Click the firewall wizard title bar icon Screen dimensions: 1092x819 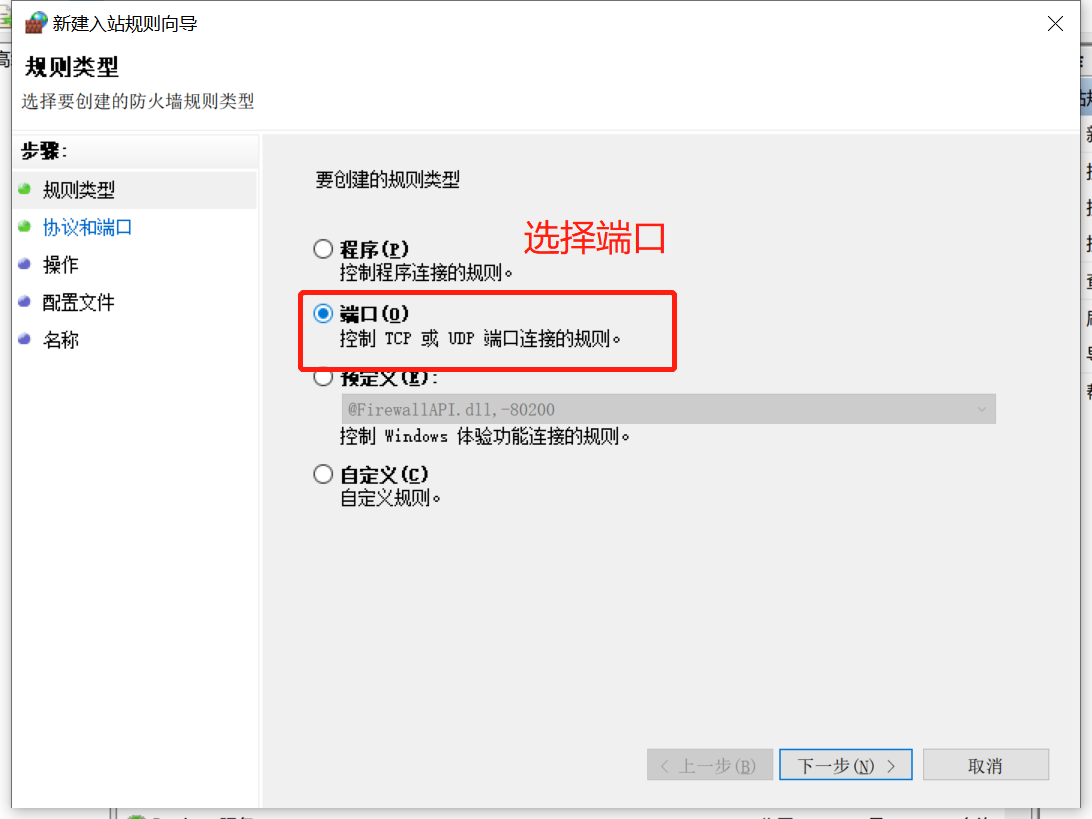coord(36,23)
